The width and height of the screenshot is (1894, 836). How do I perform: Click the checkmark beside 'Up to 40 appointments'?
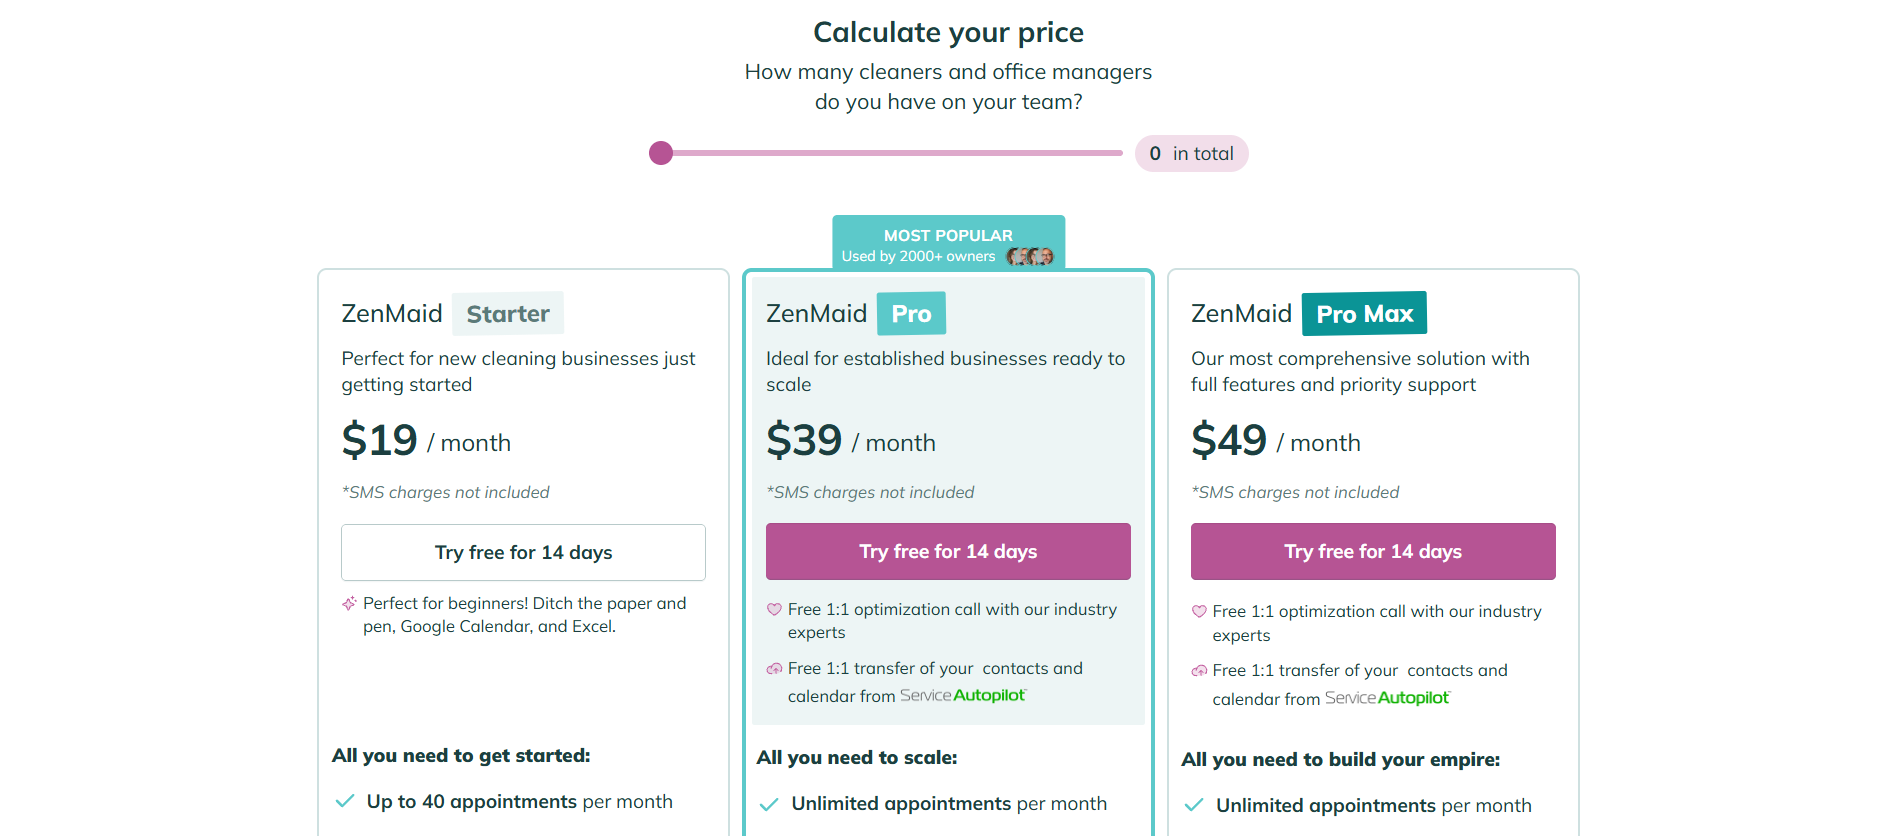click(345, 801)
